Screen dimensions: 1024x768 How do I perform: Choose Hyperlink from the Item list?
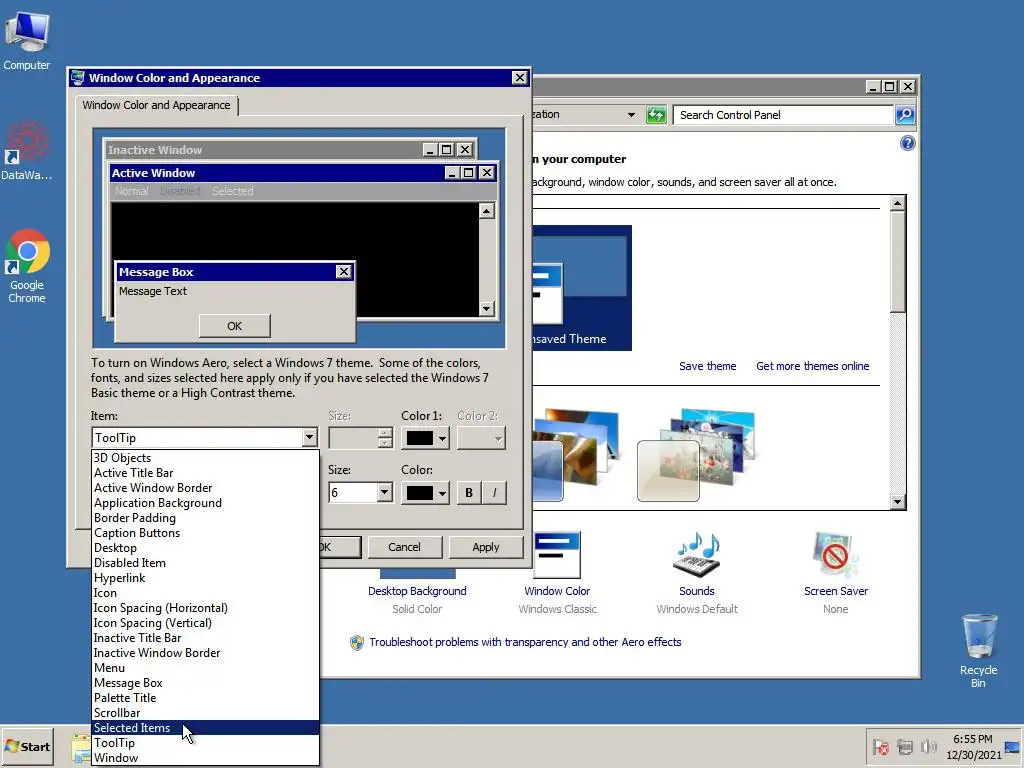205,578
